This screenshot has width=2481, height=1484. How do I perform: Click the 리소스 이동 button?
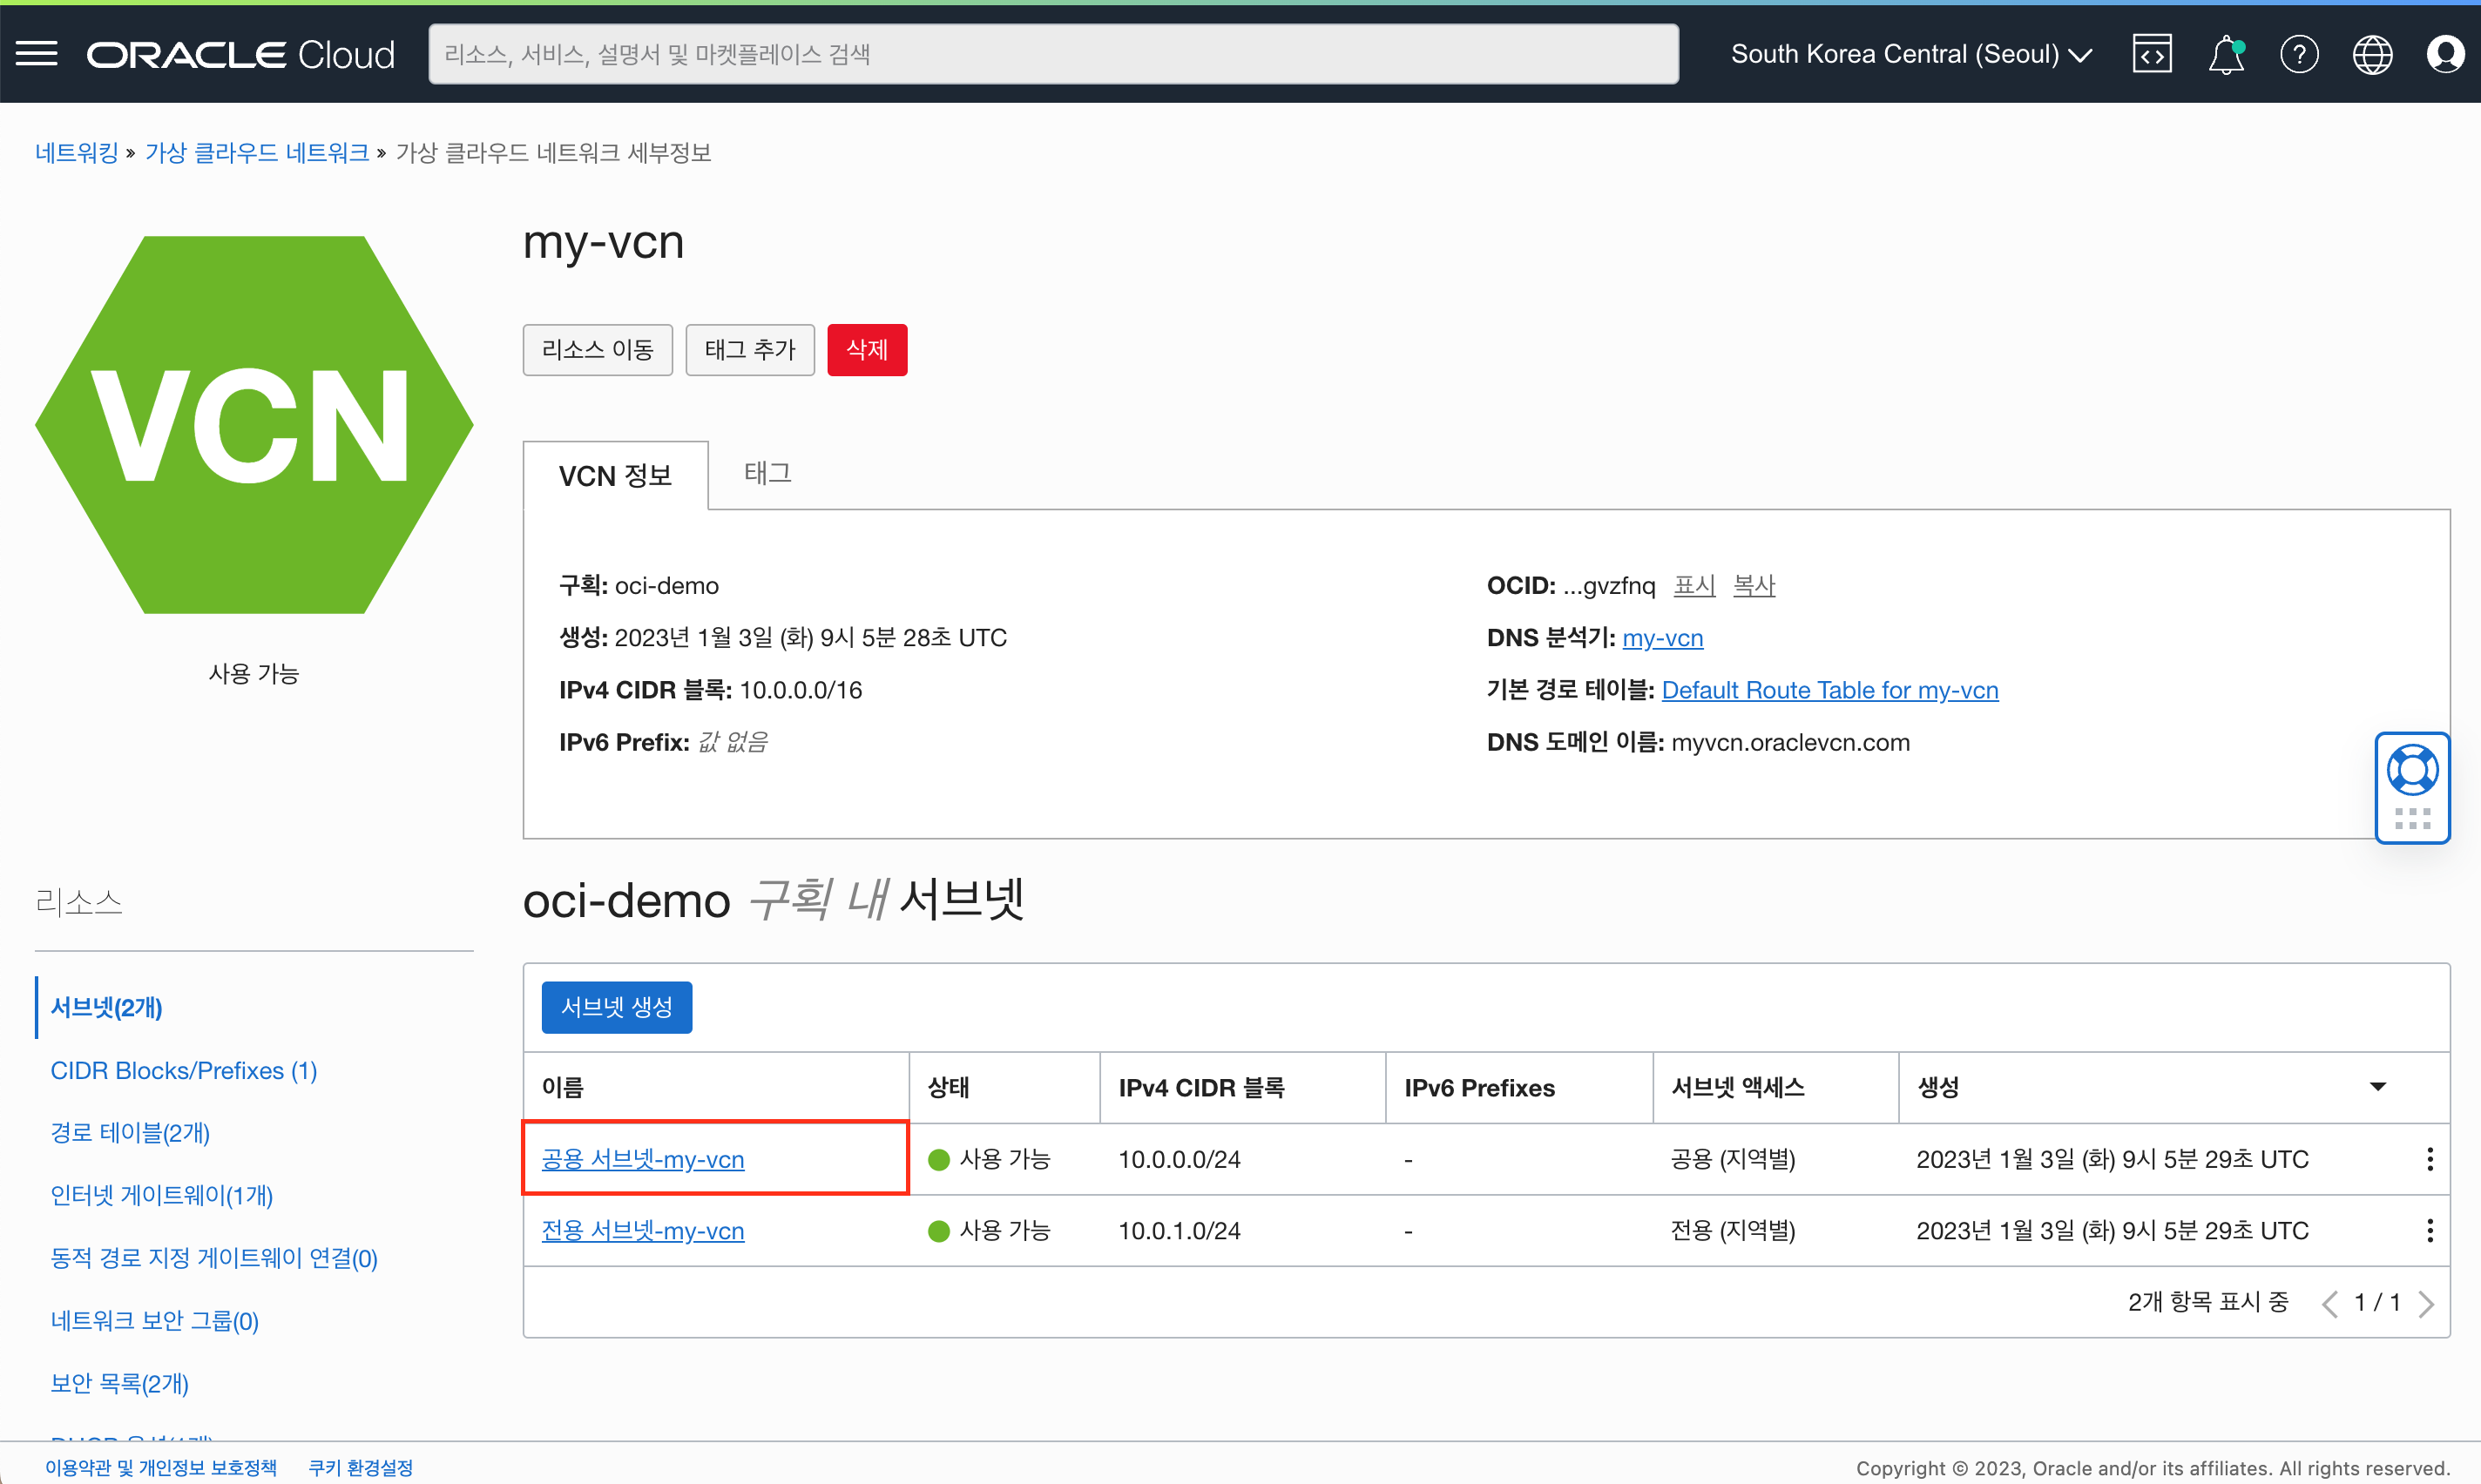[x=597, y=349]
